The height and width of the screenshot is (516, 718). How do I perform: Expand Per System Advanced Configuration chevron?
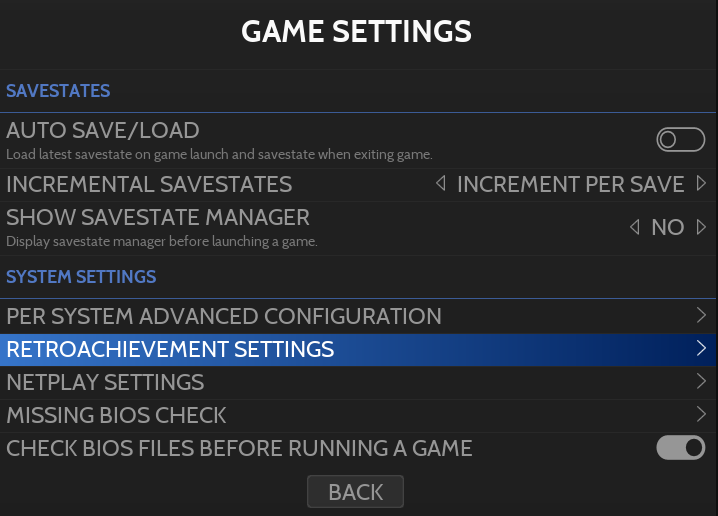pos(701,316)
